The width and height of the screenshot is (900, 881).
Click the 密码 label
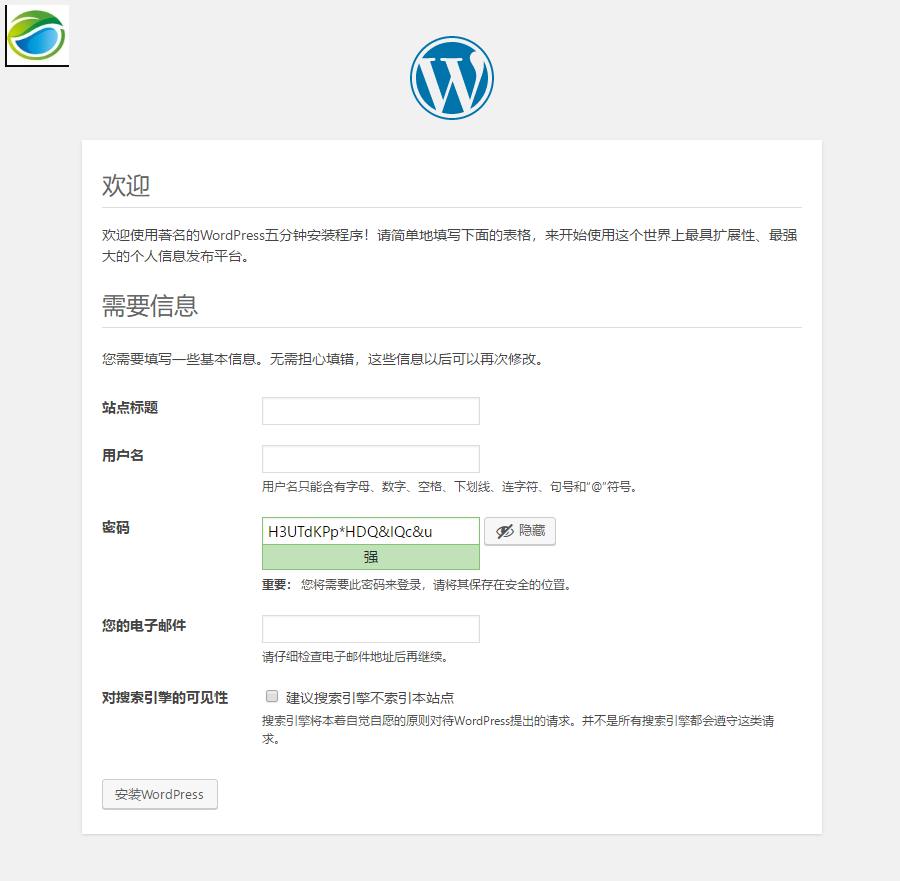(116, 527)
